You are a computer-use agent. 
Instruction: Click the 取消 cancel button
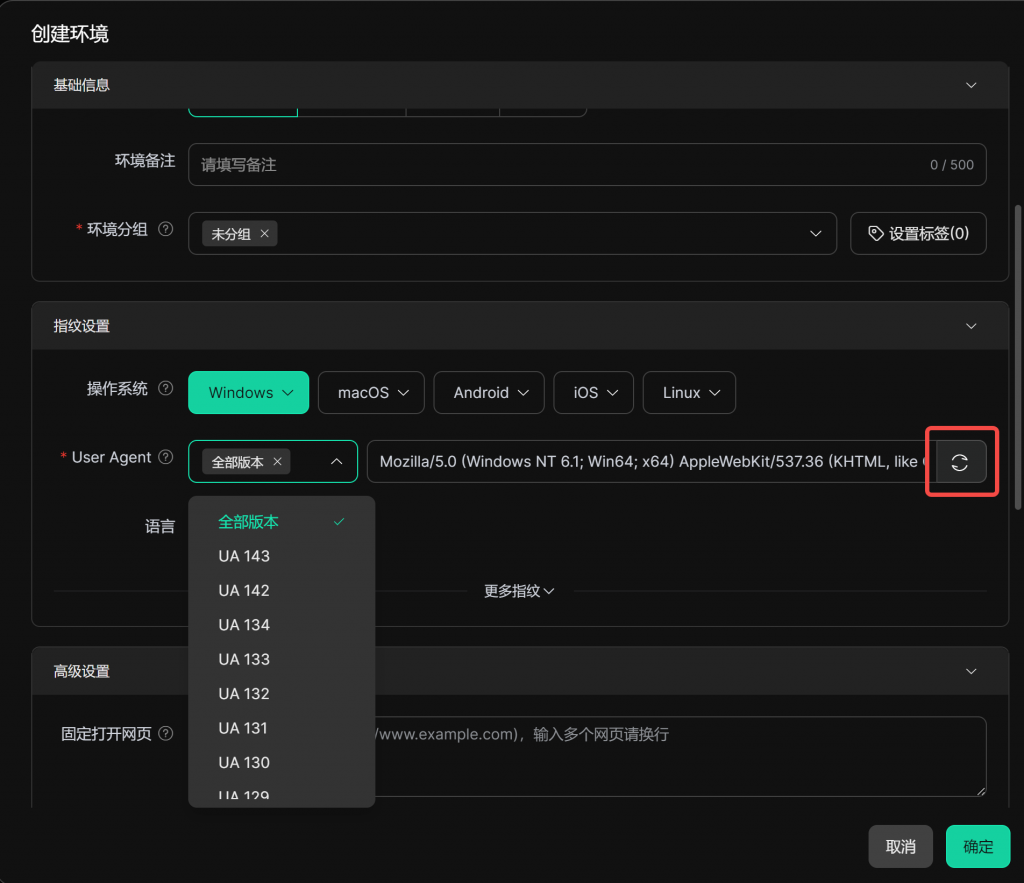click(900, 846)
